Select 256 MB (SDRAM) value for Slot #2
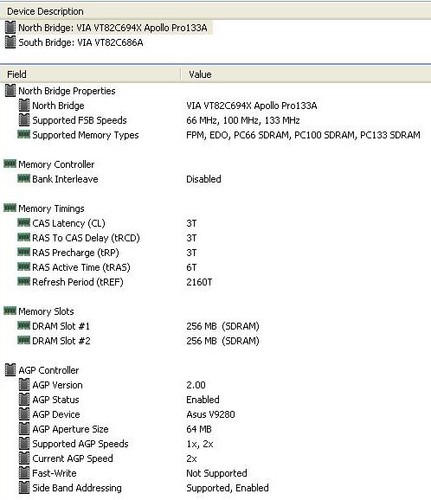This screenshot has height=500, width=431. tap(223, 341)
